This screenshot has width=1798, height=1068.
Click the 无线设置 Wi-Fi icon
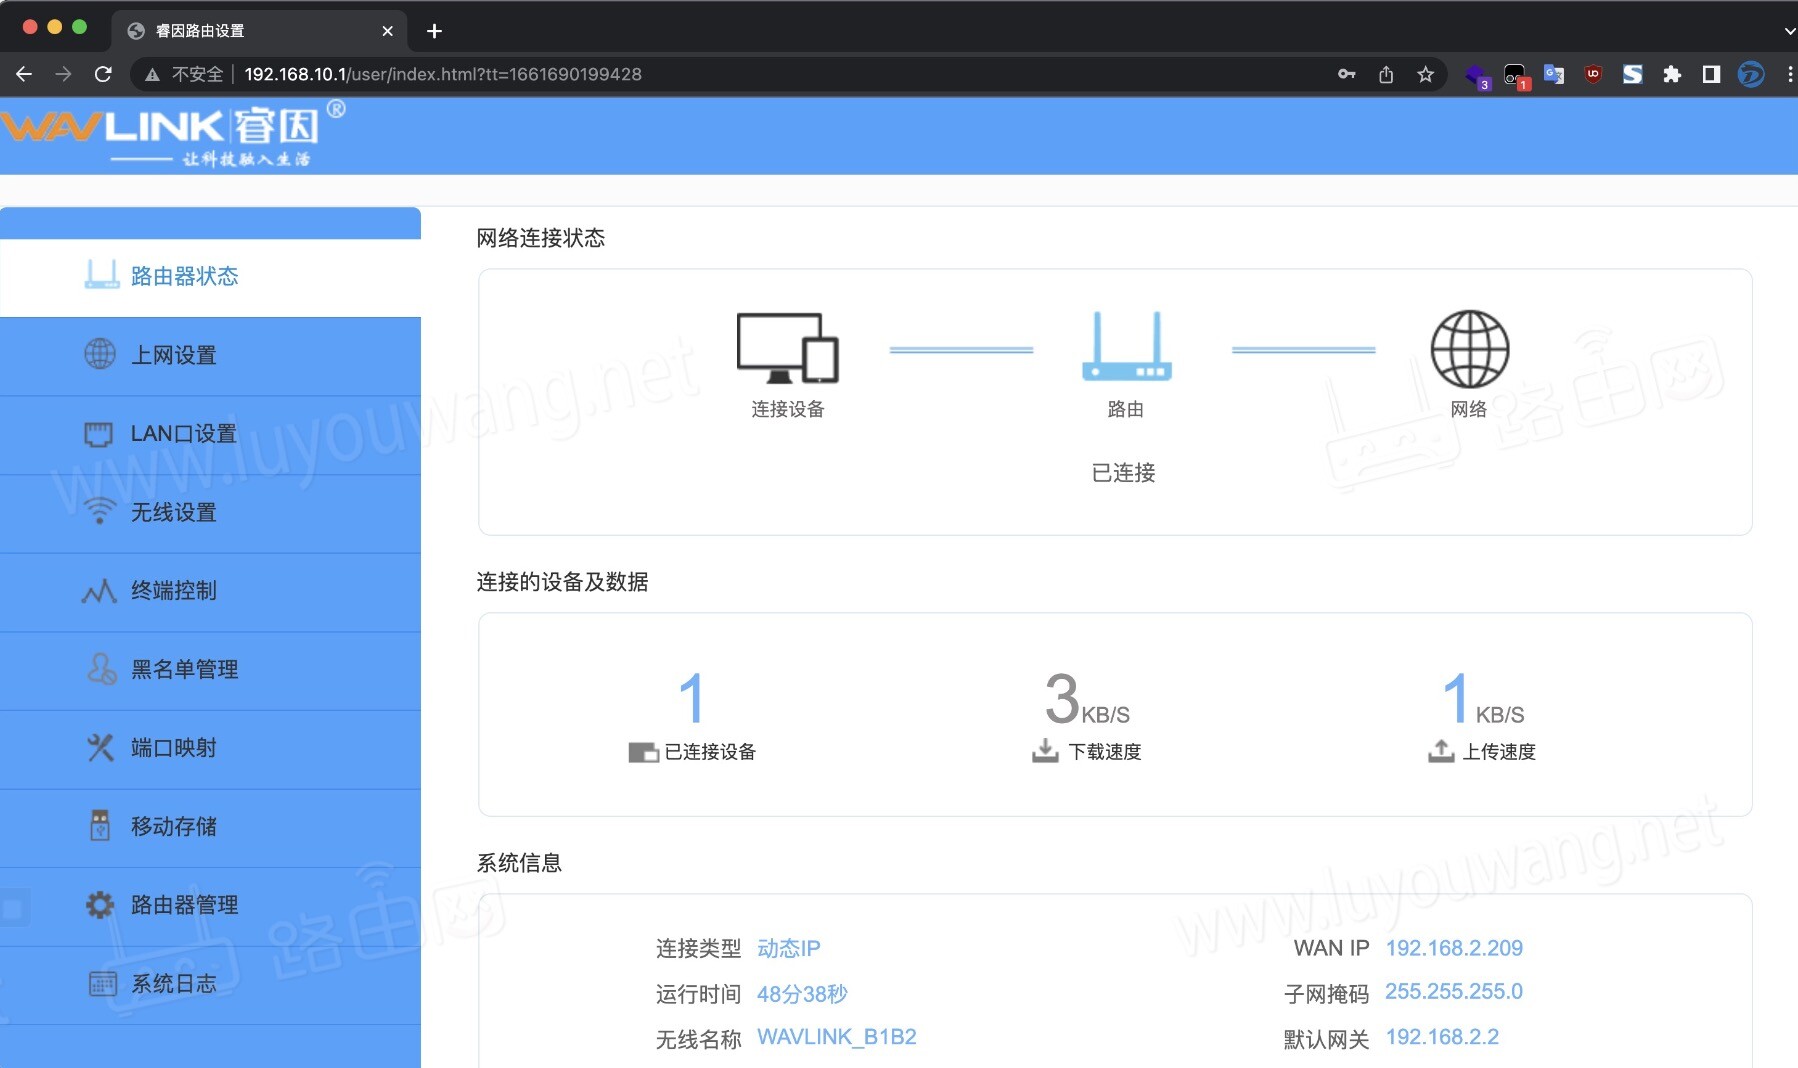click(99, 512)
